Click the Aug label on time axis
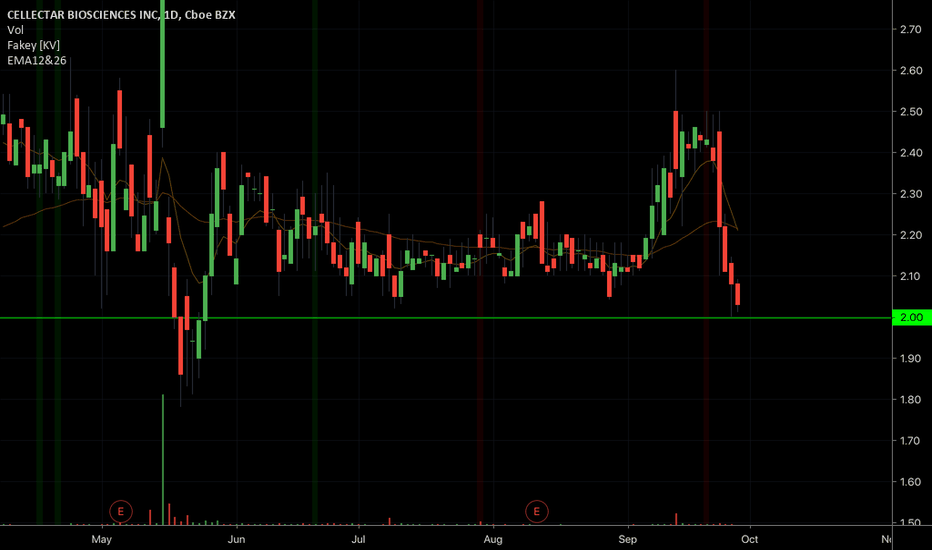This screenshot has width=932, height=550. 493,539
